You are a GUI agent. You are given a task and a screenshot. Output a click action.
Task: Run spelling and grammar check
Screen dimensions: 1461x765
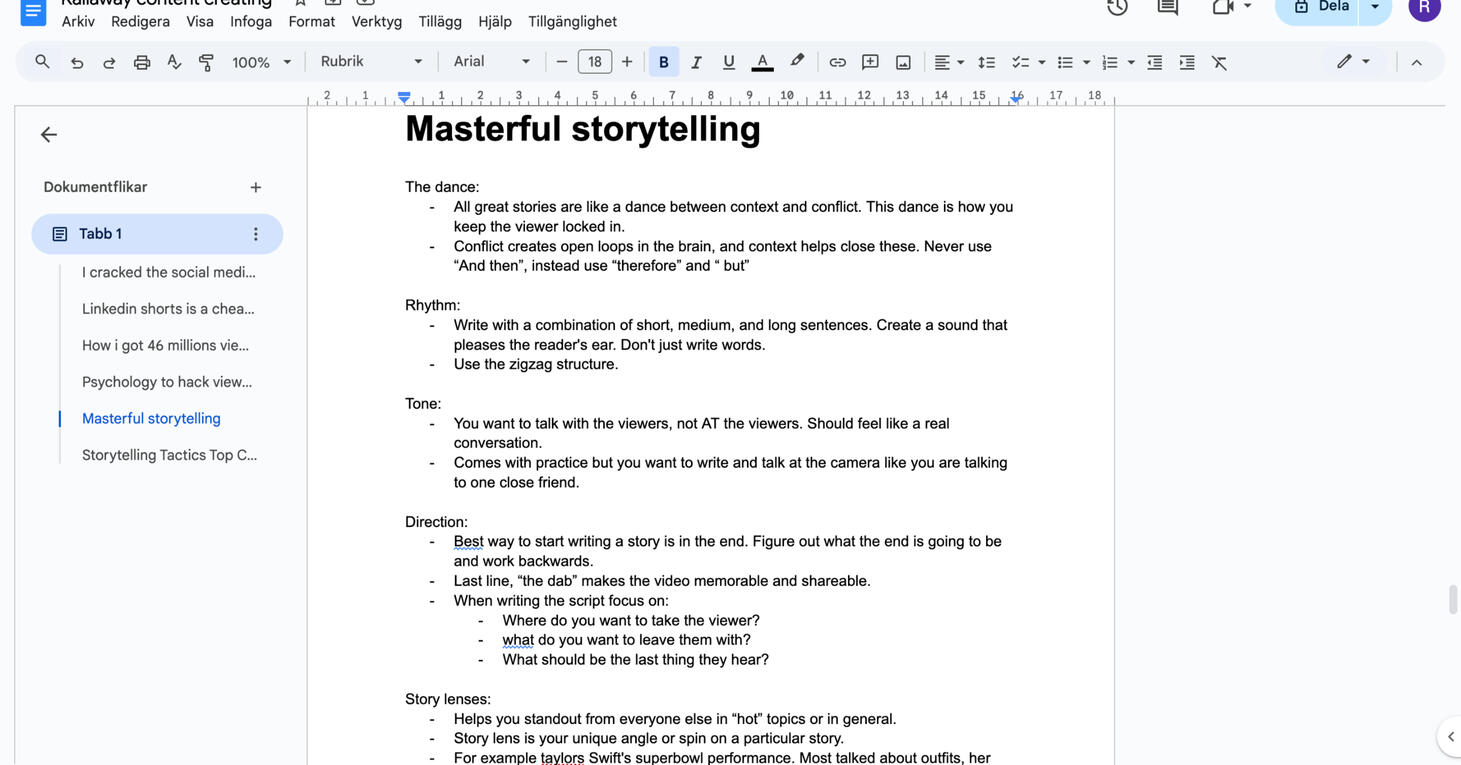pos(174,62)
